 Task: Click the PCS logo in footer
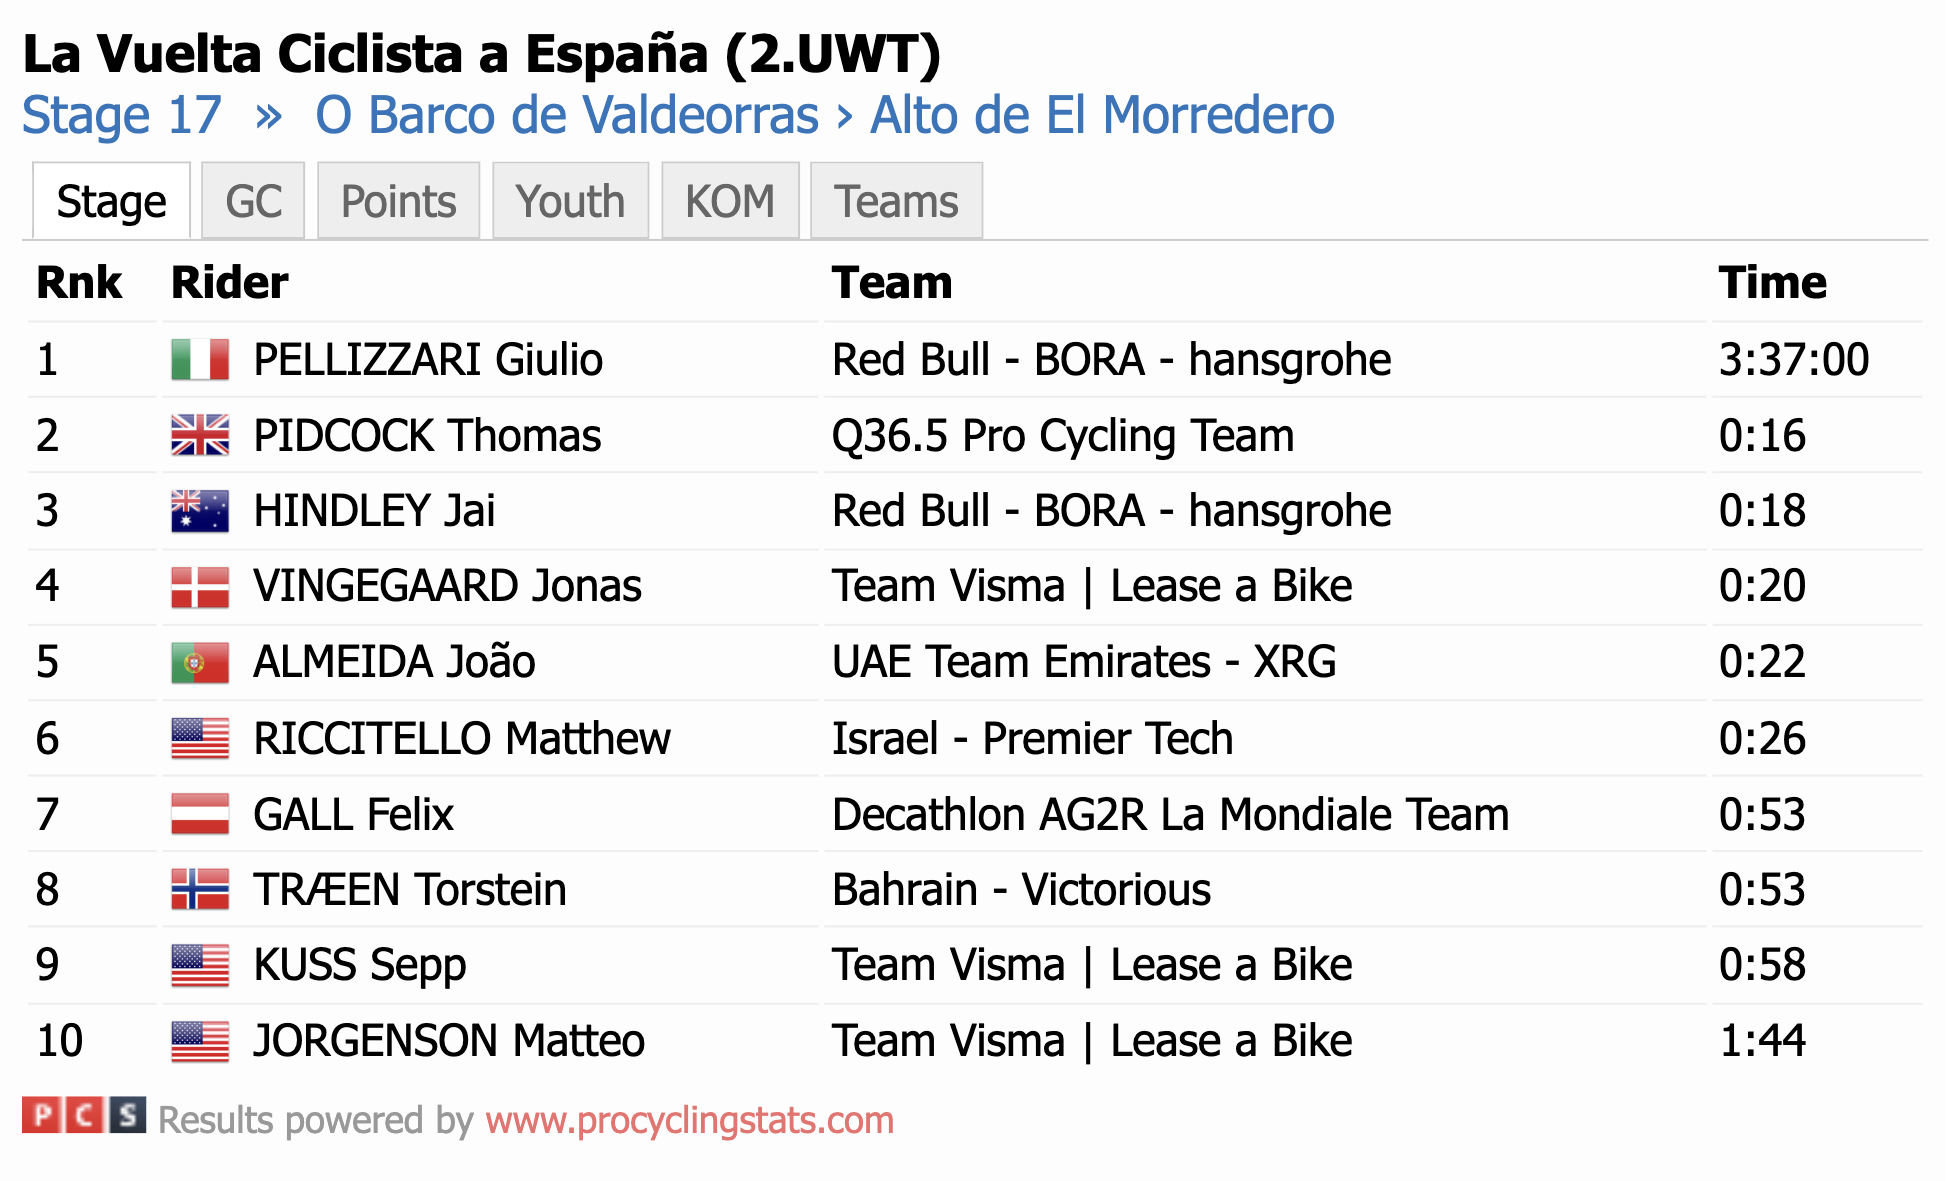tap(84, 1115)
